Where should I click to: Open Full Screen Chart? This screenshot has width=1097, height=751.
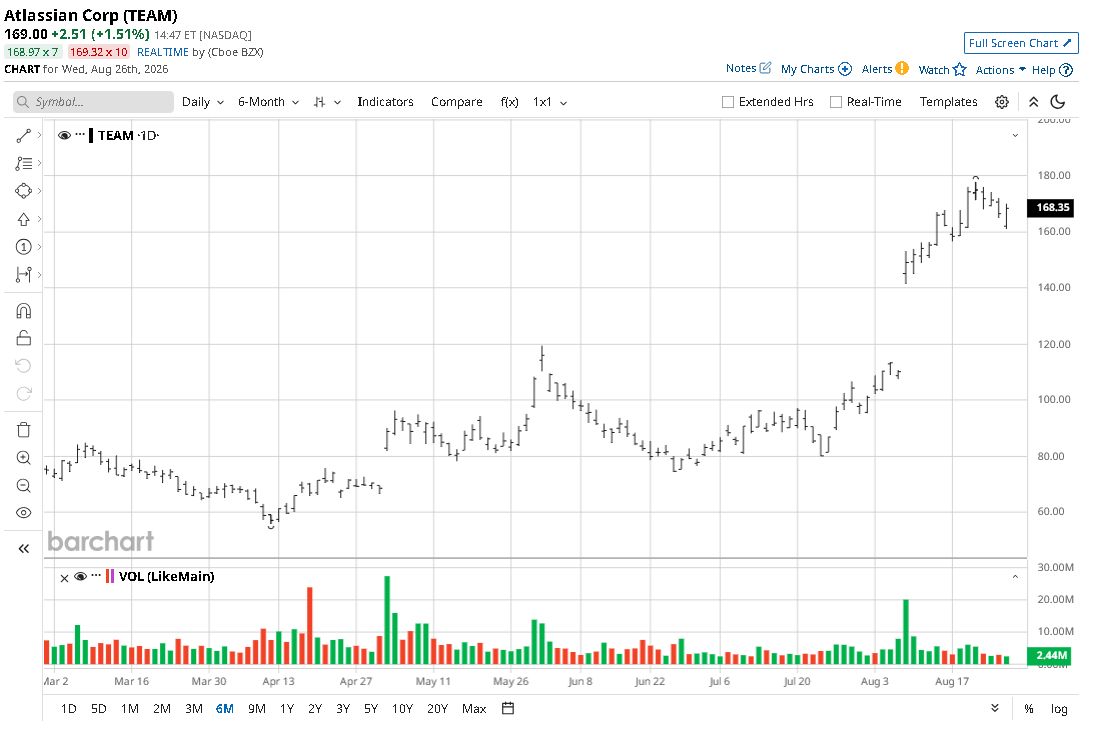(1021, 43)
